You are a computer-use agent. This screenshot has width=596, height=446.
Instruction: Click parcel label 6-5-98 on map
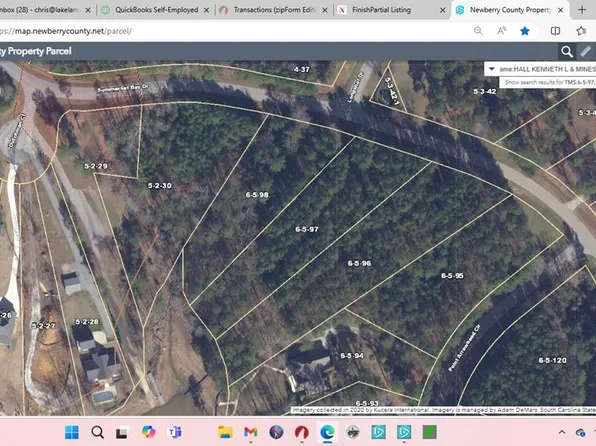click(x=257, y=195)
